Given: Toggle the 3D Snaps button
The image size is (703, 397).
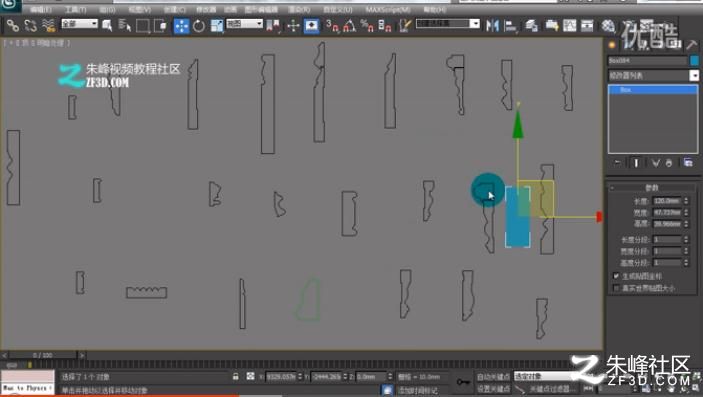Looking at the screenshot, I should [332, 26].
